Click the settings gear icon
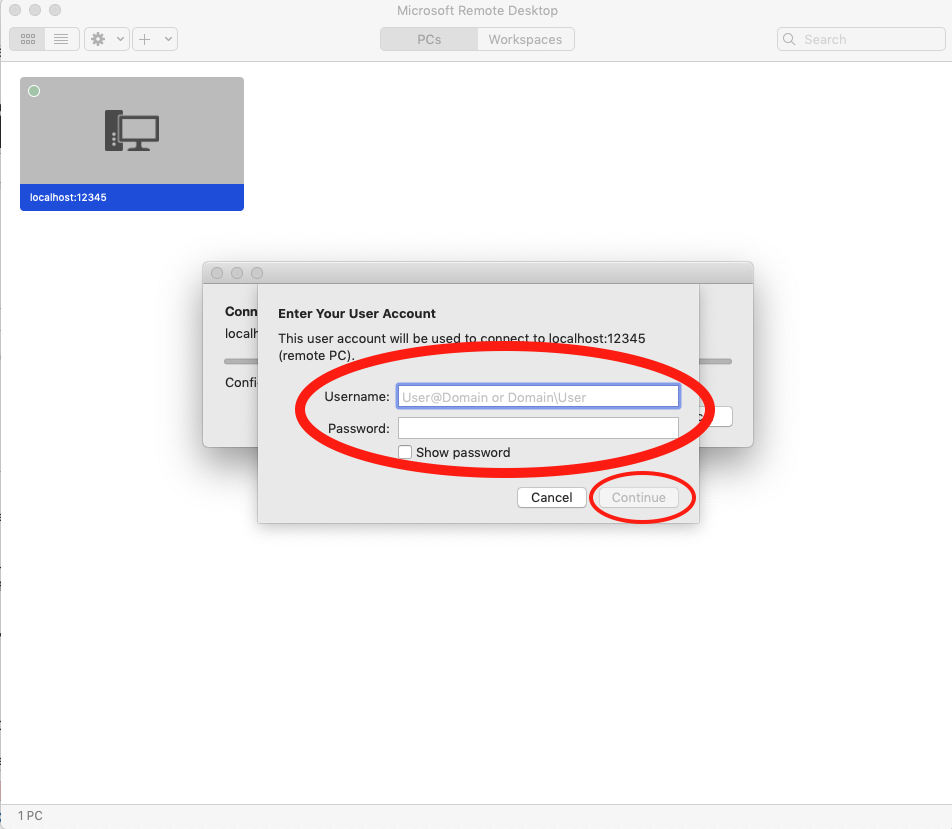The height and width of the screenshot is (829, 952). (98, 39)
